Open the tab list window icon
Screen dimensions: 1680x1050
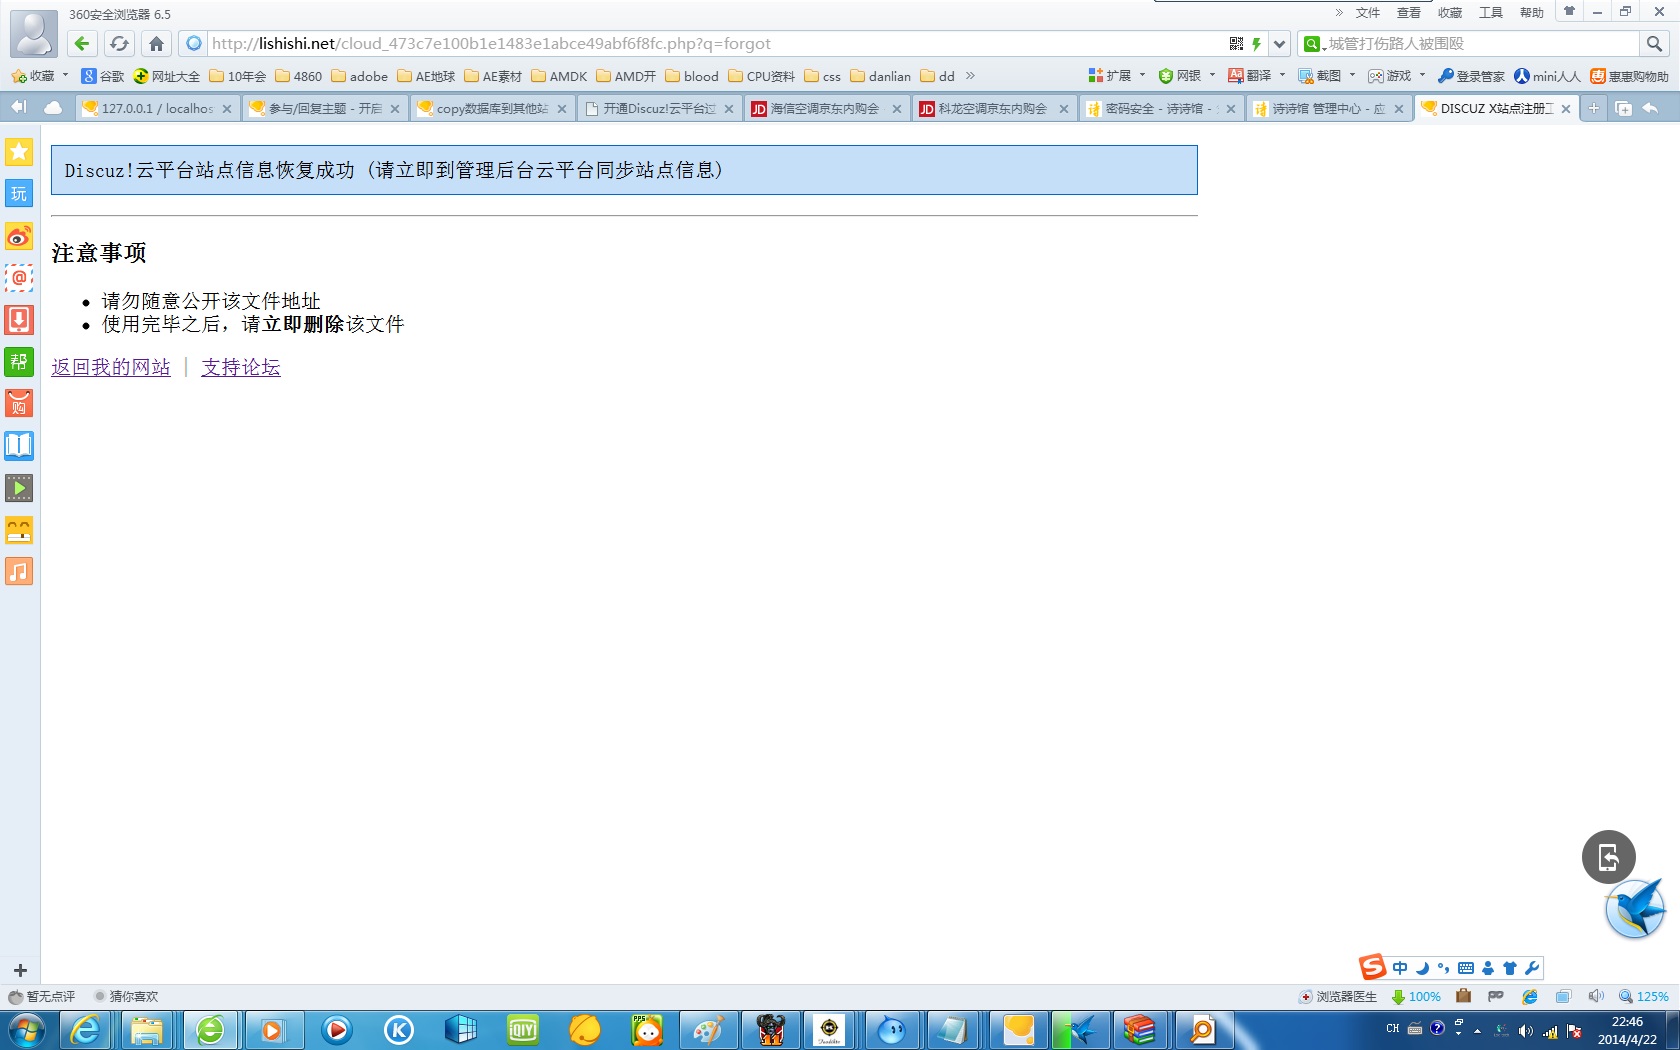[x=1623, y=108]
